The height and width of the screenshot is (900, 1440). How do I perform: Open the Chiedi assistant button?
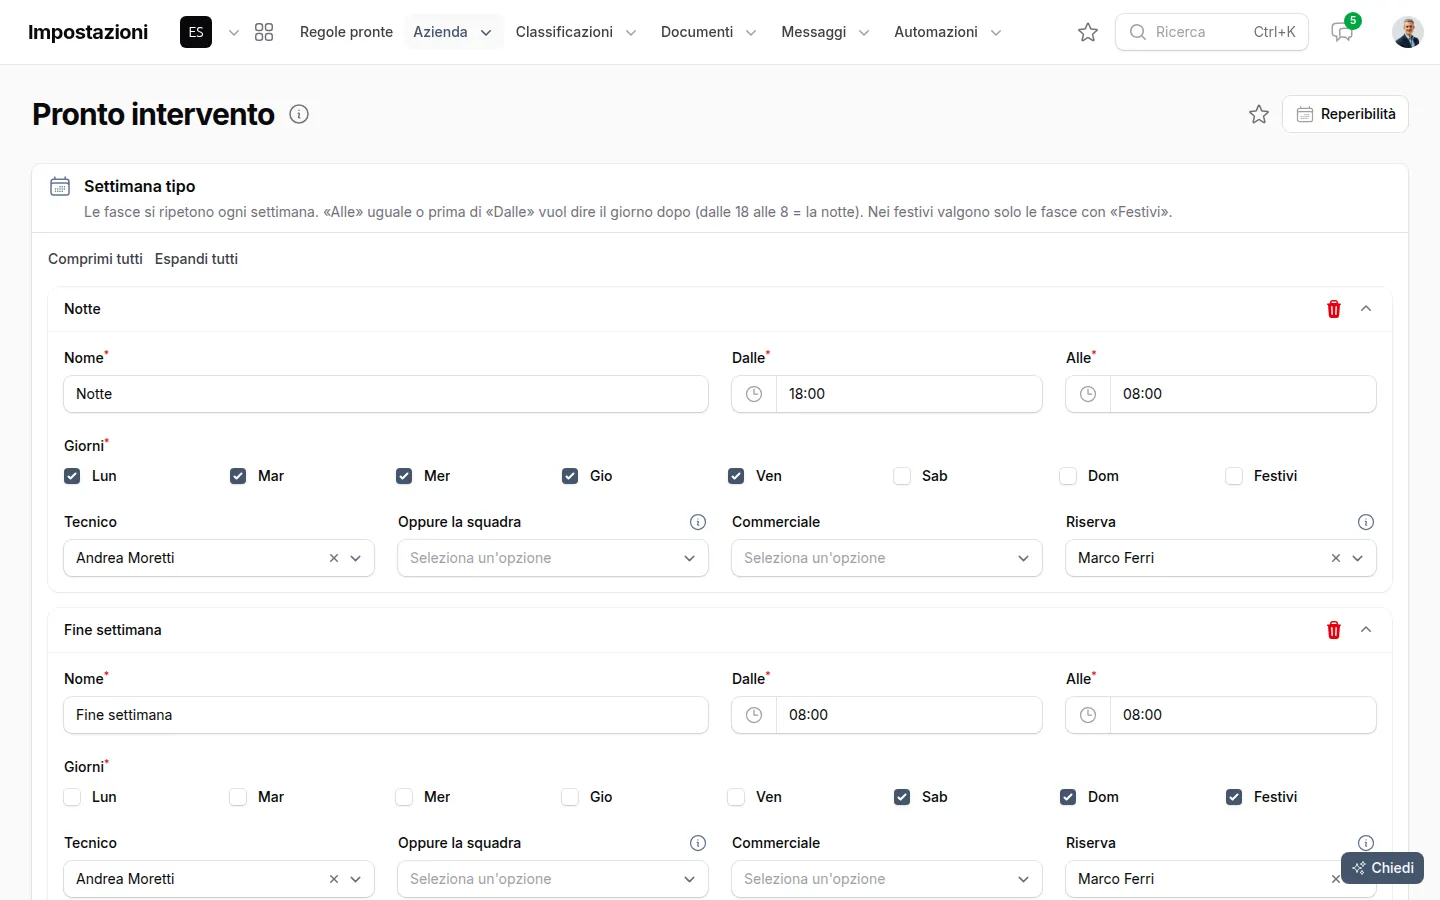[x=1382, y=868]
